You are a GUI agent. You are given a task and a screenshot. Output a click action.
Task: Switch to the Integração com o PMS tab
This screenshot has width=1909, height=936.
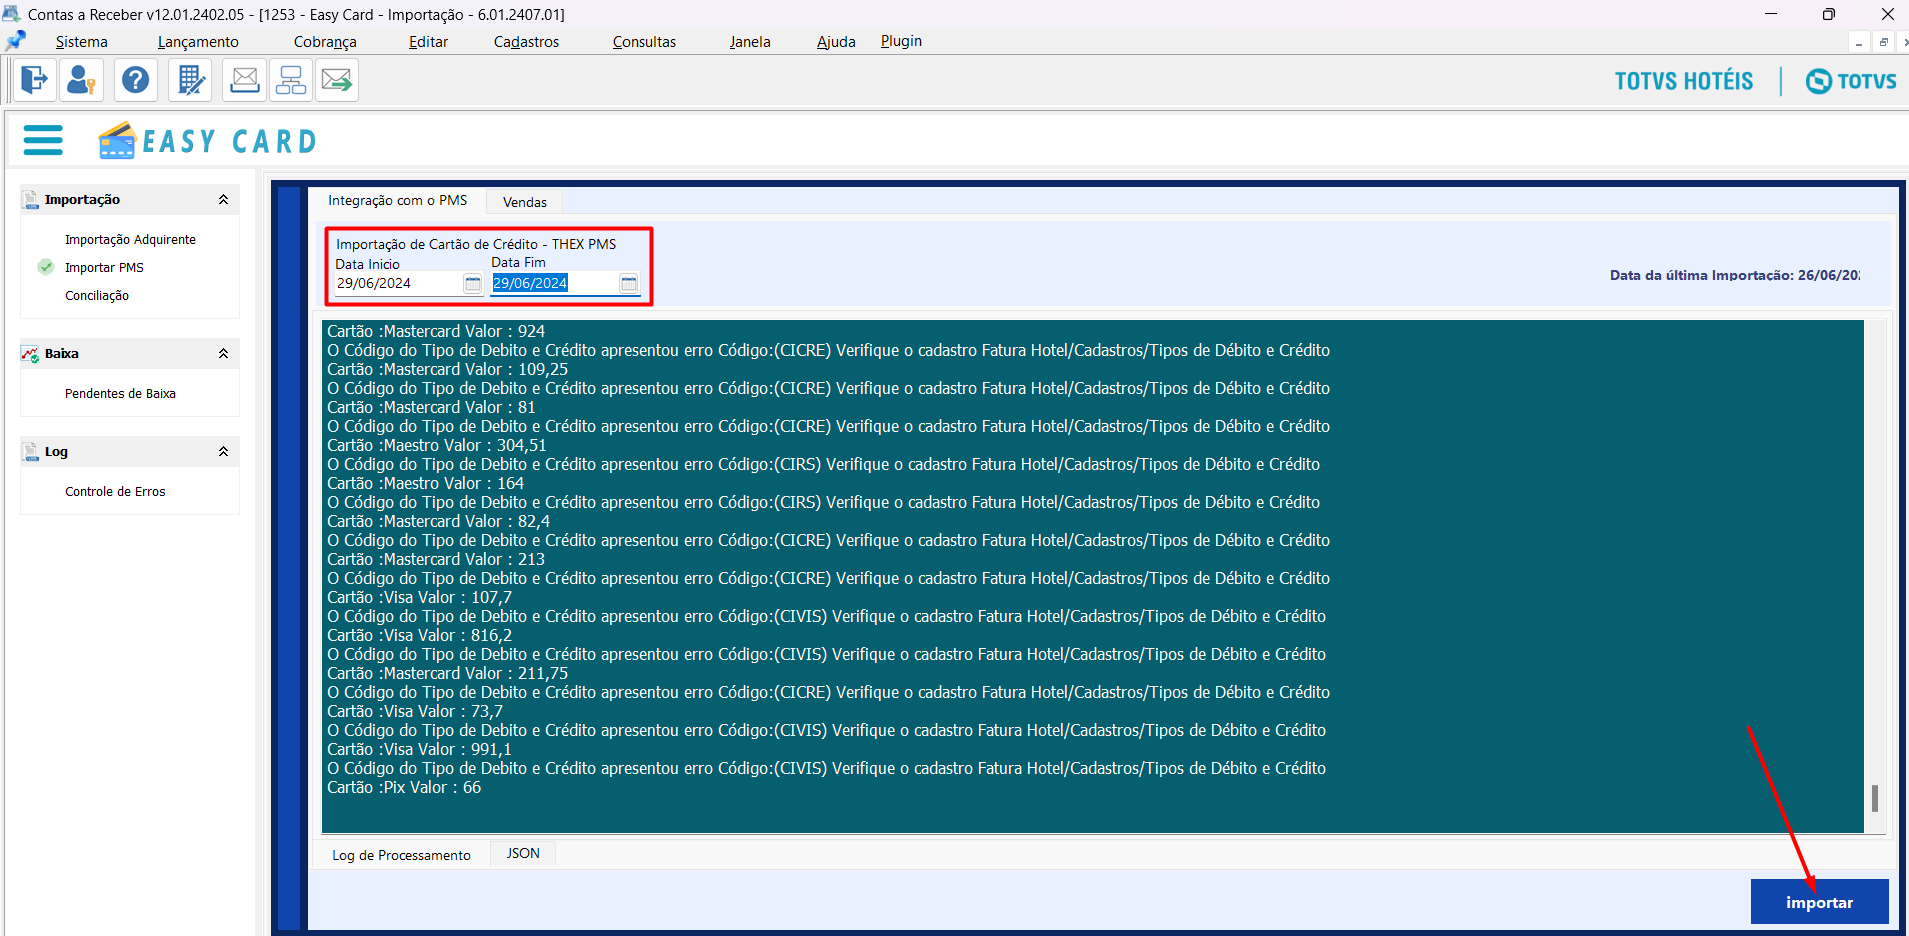(x=398, y=201)
